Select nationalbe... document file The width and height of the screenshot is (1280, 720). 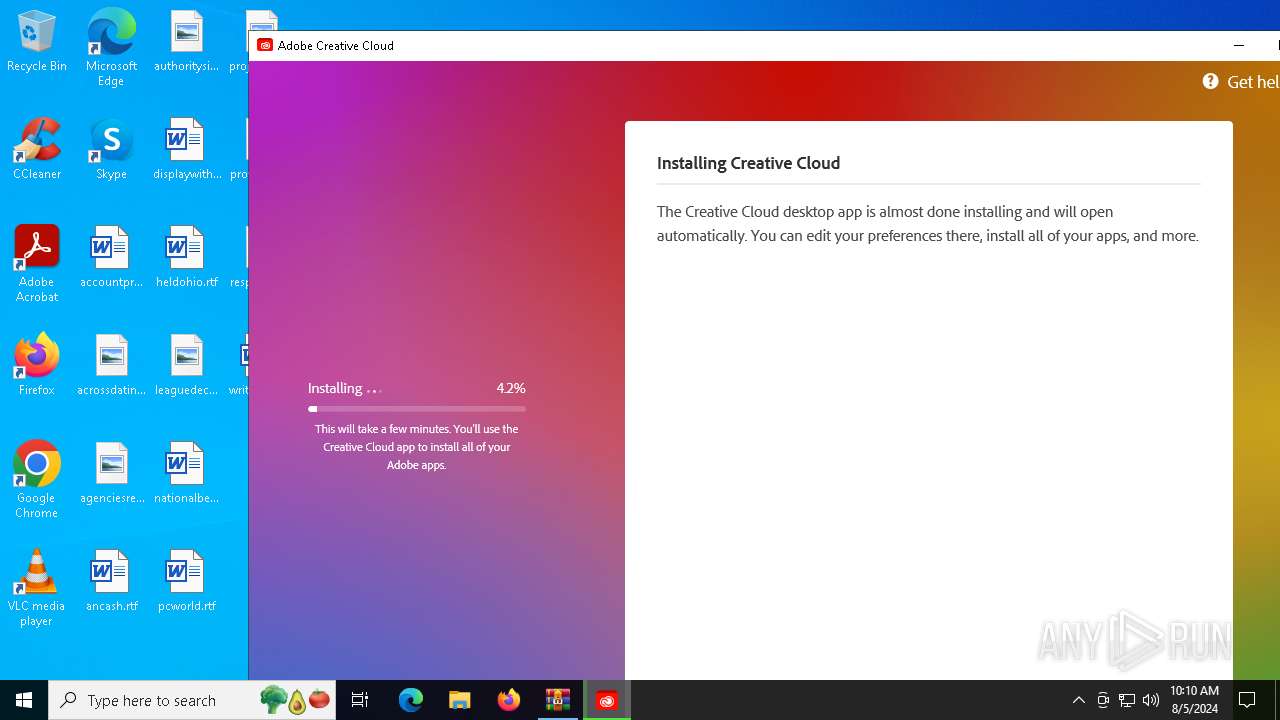click(x=186, y=474)
